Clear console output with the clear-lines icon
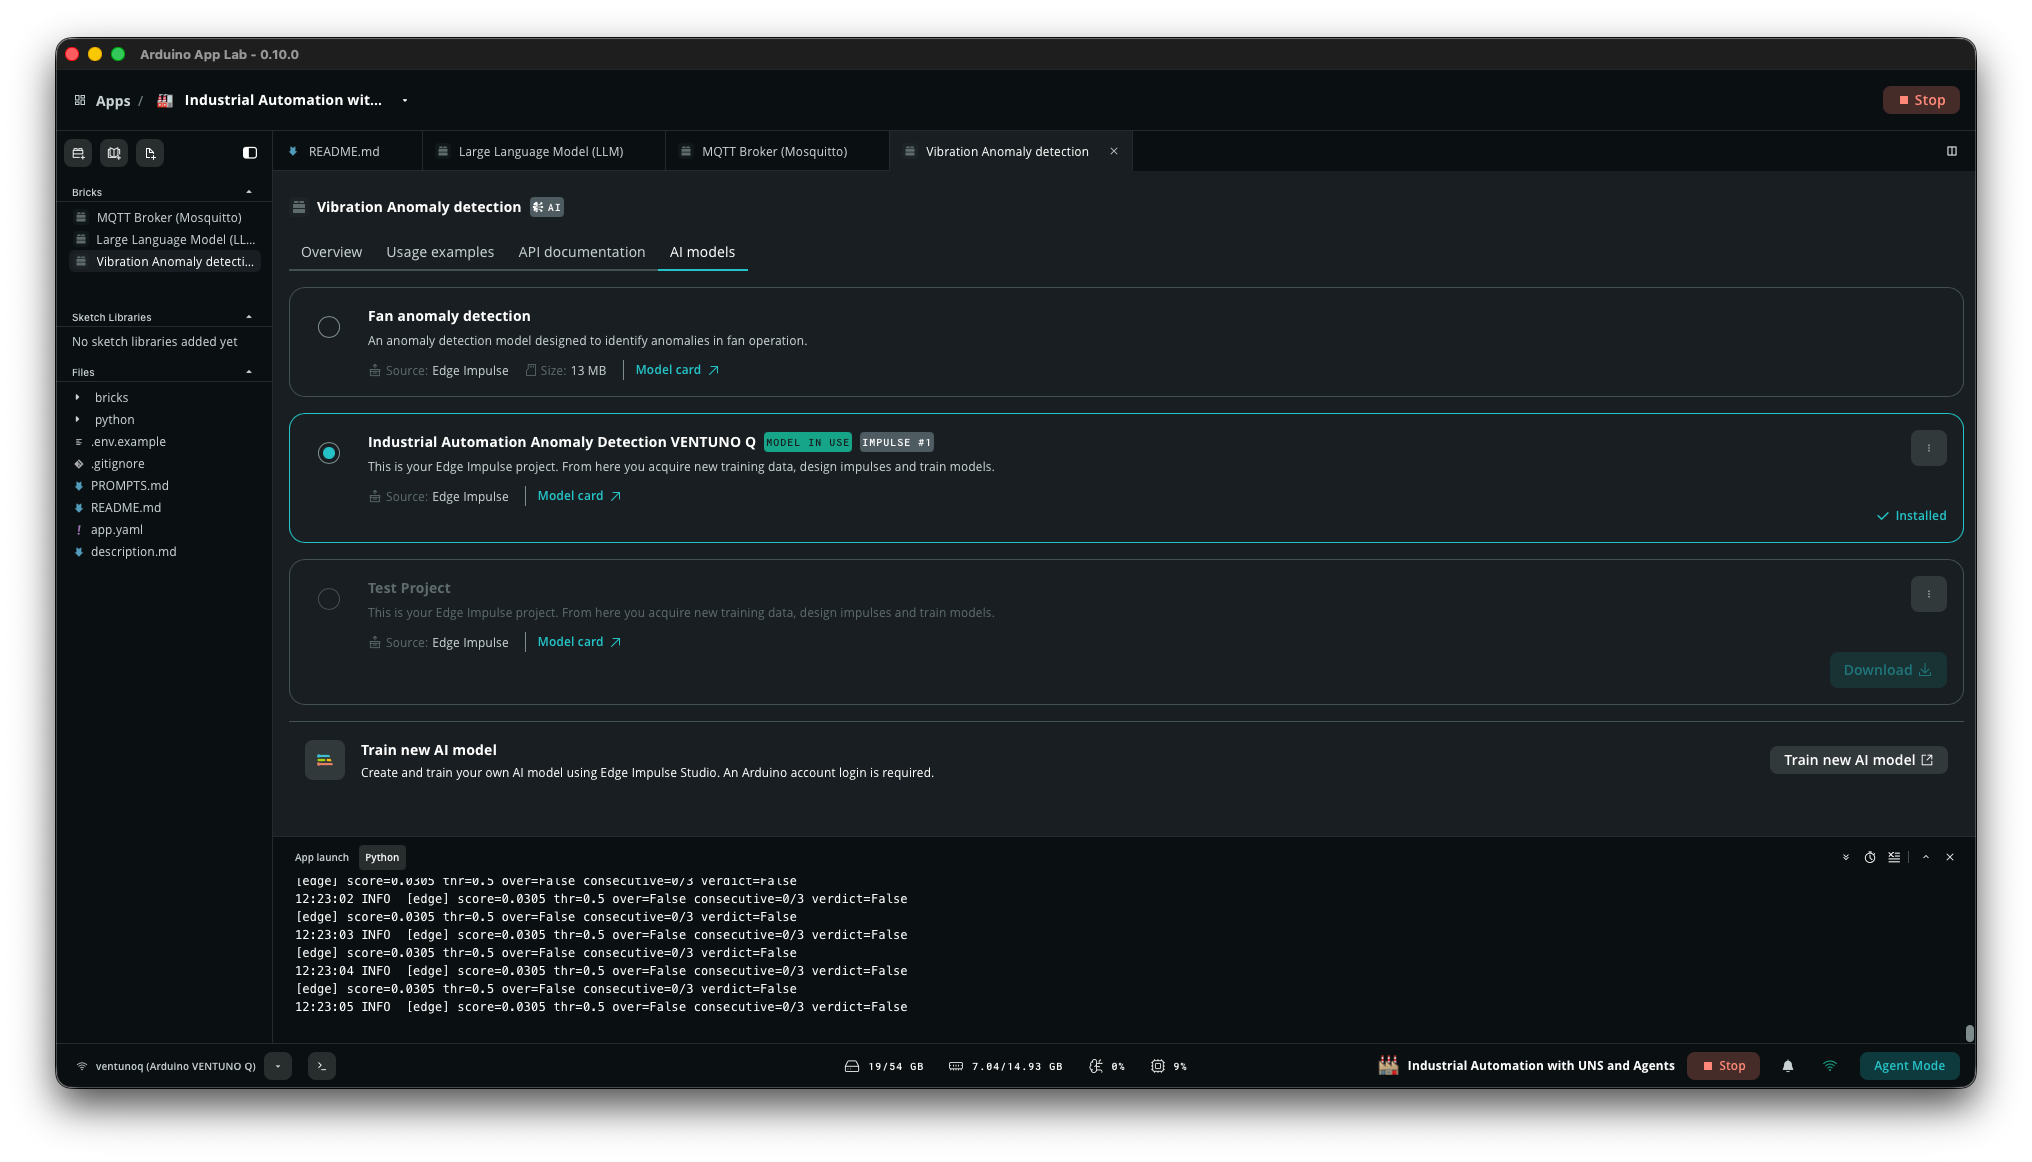 pos(1894,857)
